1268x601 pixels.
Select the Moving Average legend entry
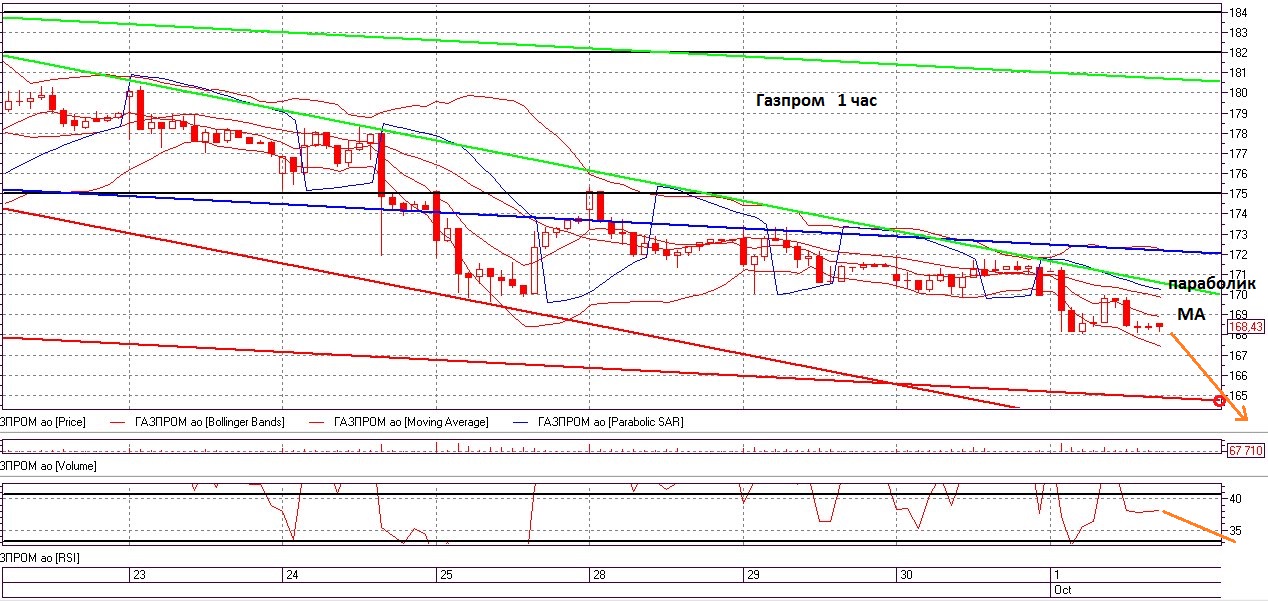(411, 422)
